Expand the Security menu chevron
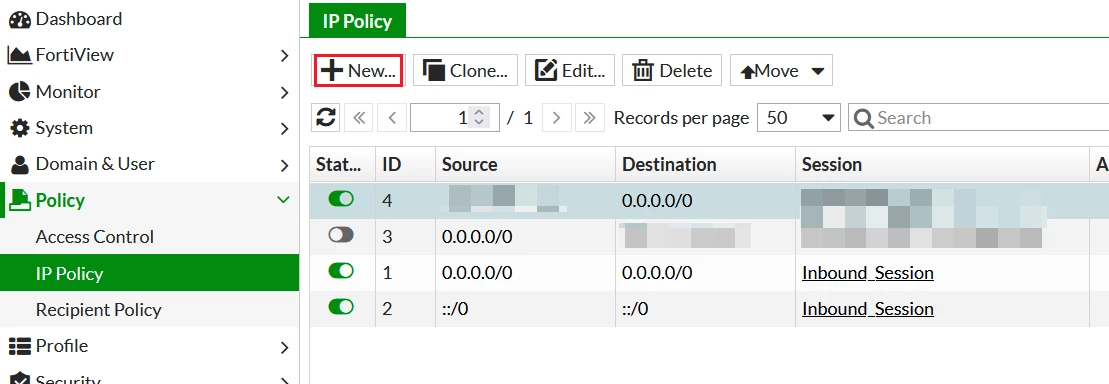Screen dimensions: 1109x384 coord(284,380)
